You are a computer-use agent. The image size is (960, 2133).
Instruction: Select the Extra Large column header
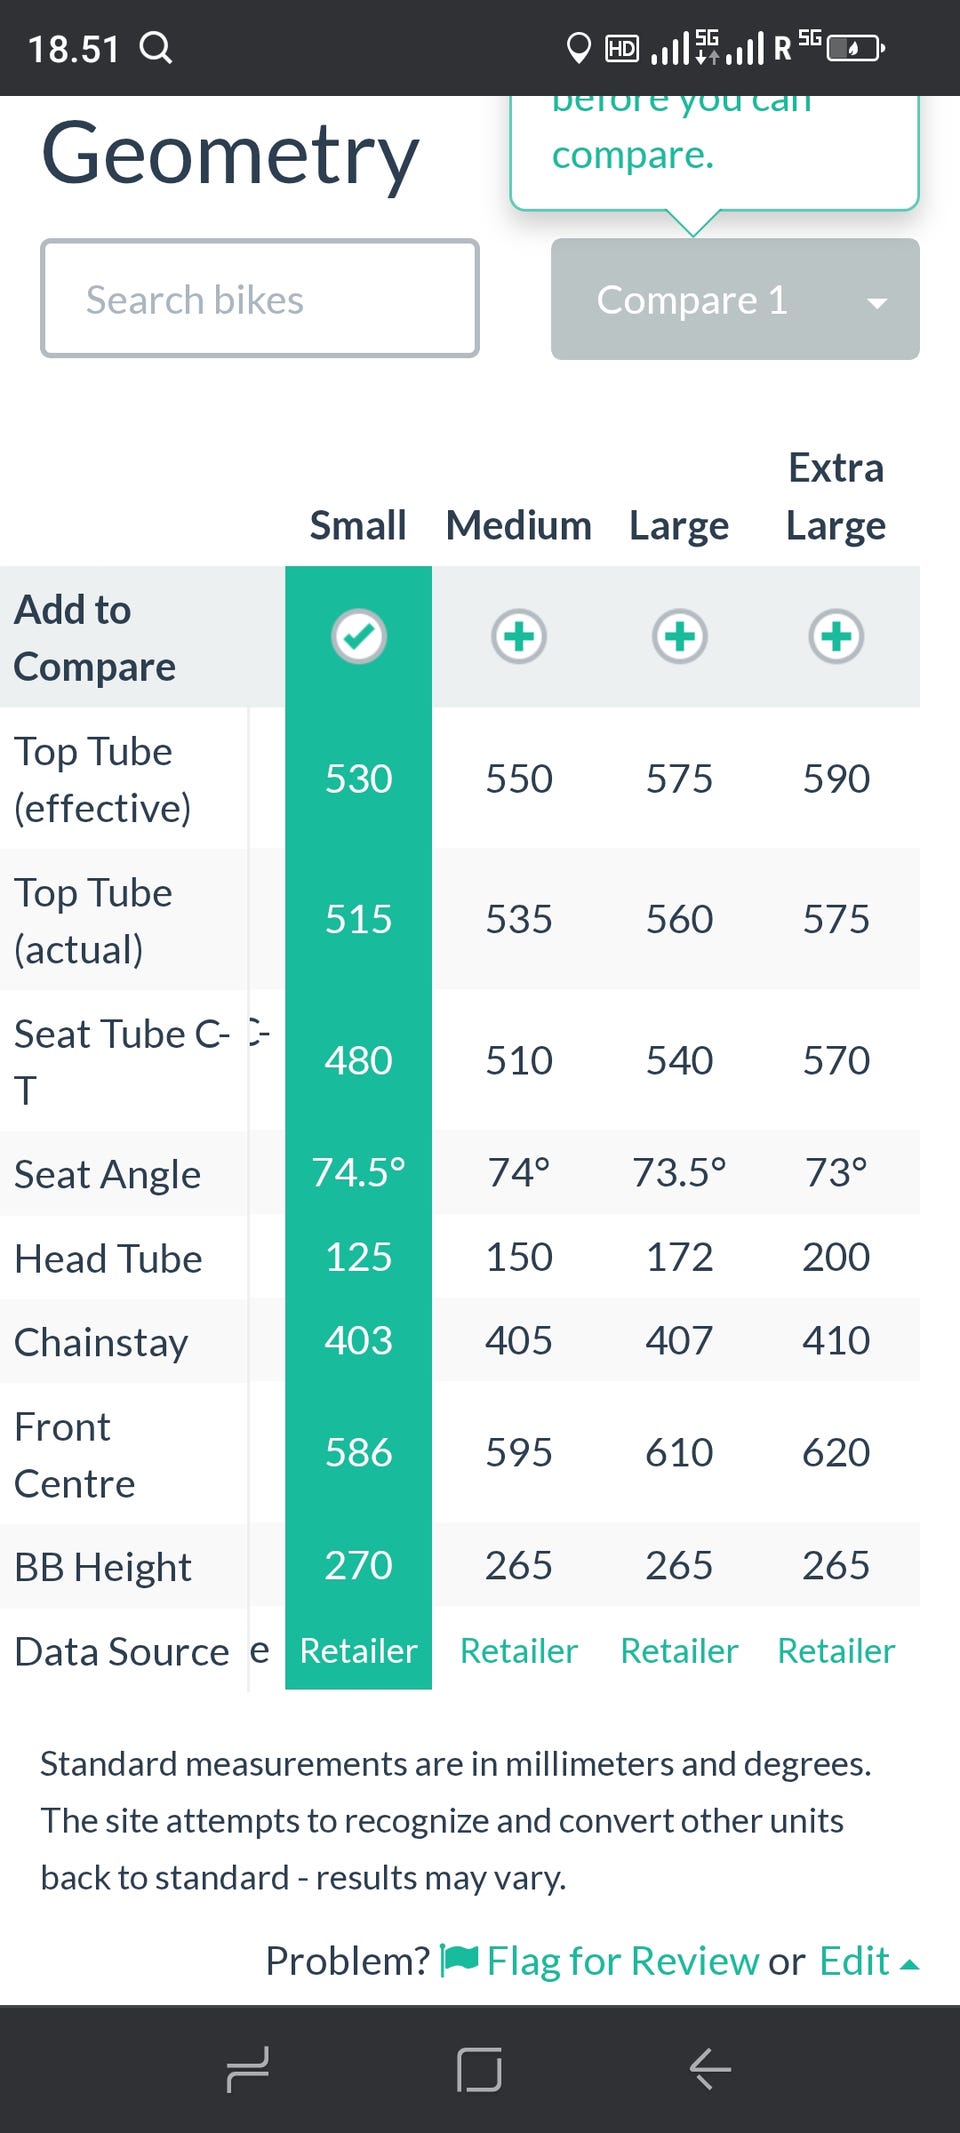(836, 497)
